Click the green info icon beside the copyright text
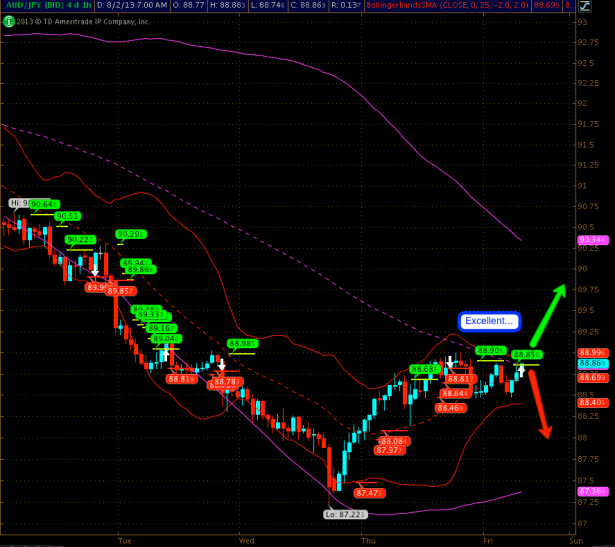The image size is (615, 547). pyautogui.click(x=8, y=20)
